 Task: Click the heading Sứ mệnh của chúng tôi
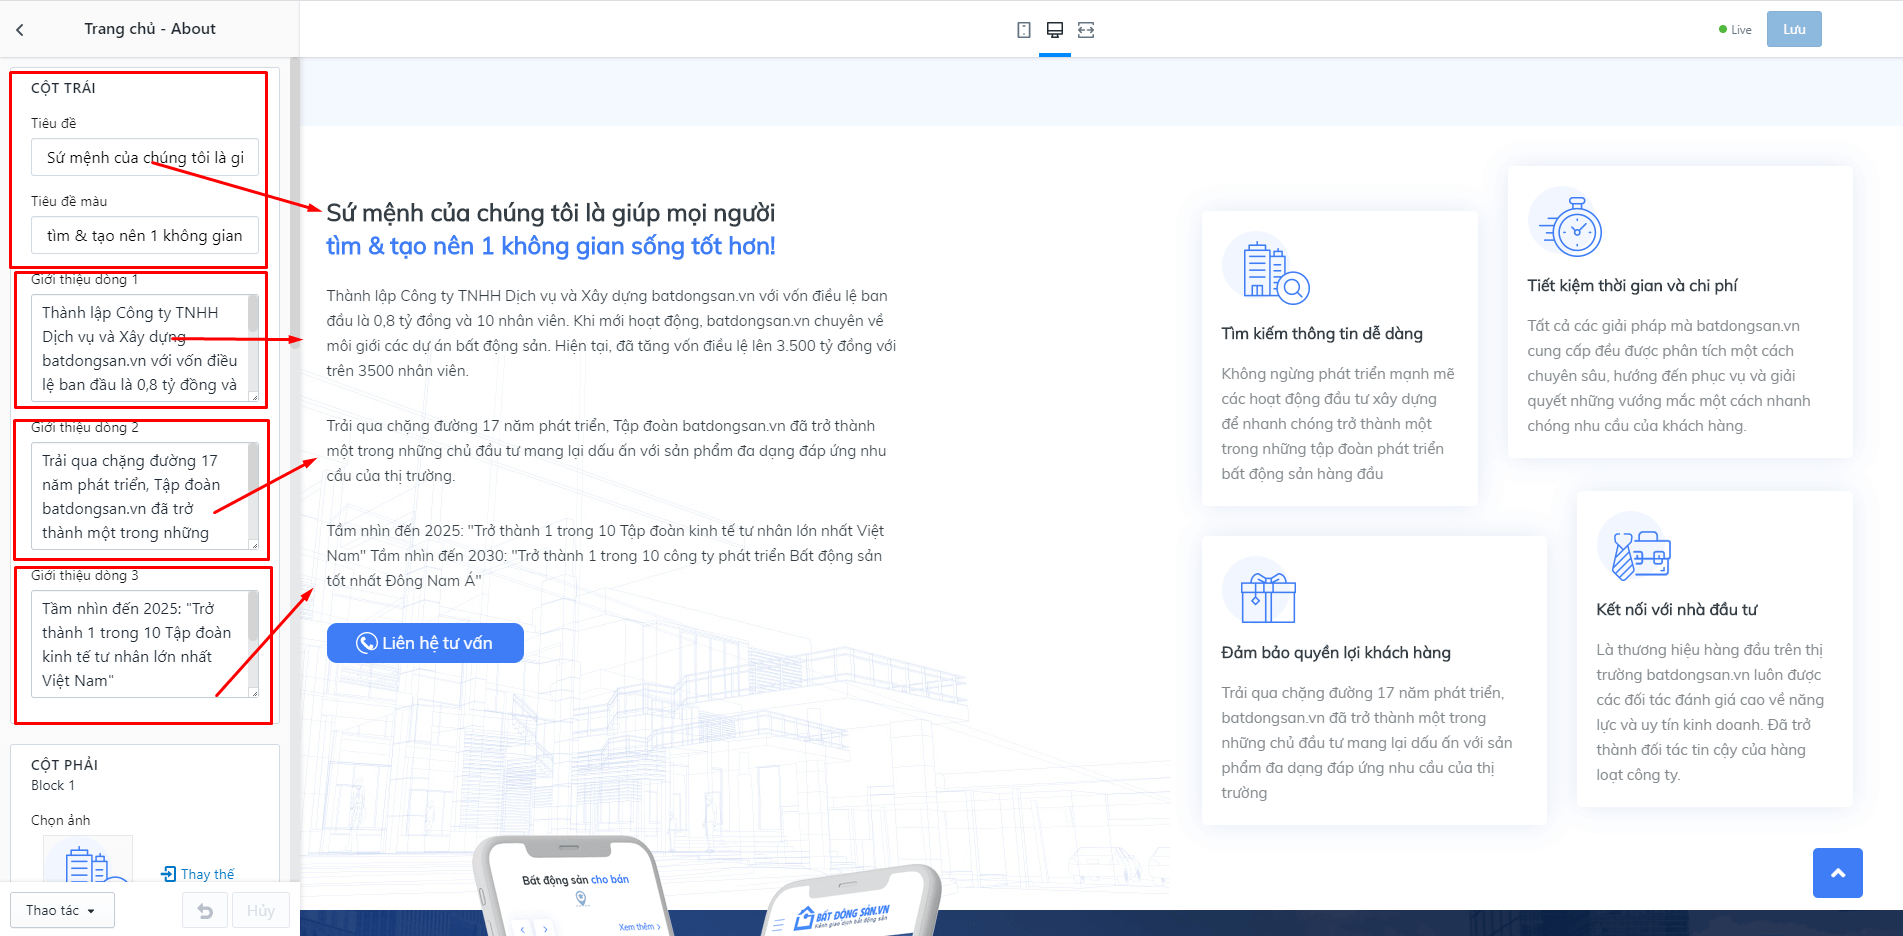(551, 213)
